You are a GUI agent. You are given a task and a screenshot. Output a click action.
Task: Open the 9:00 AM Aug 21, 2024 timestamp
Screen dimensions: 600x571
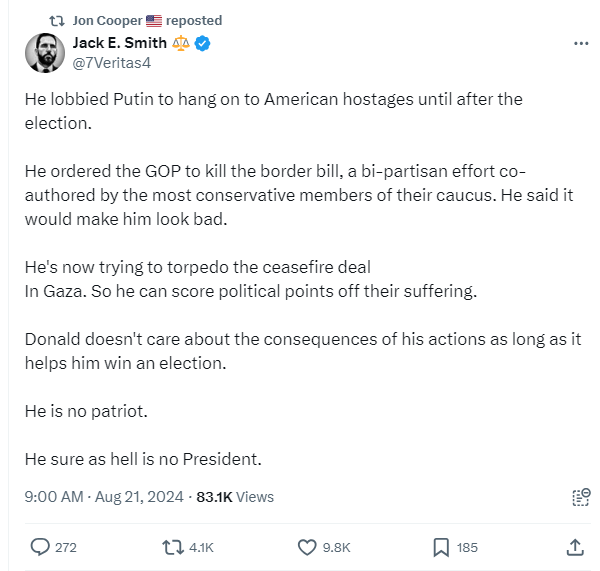coord(103,497)
